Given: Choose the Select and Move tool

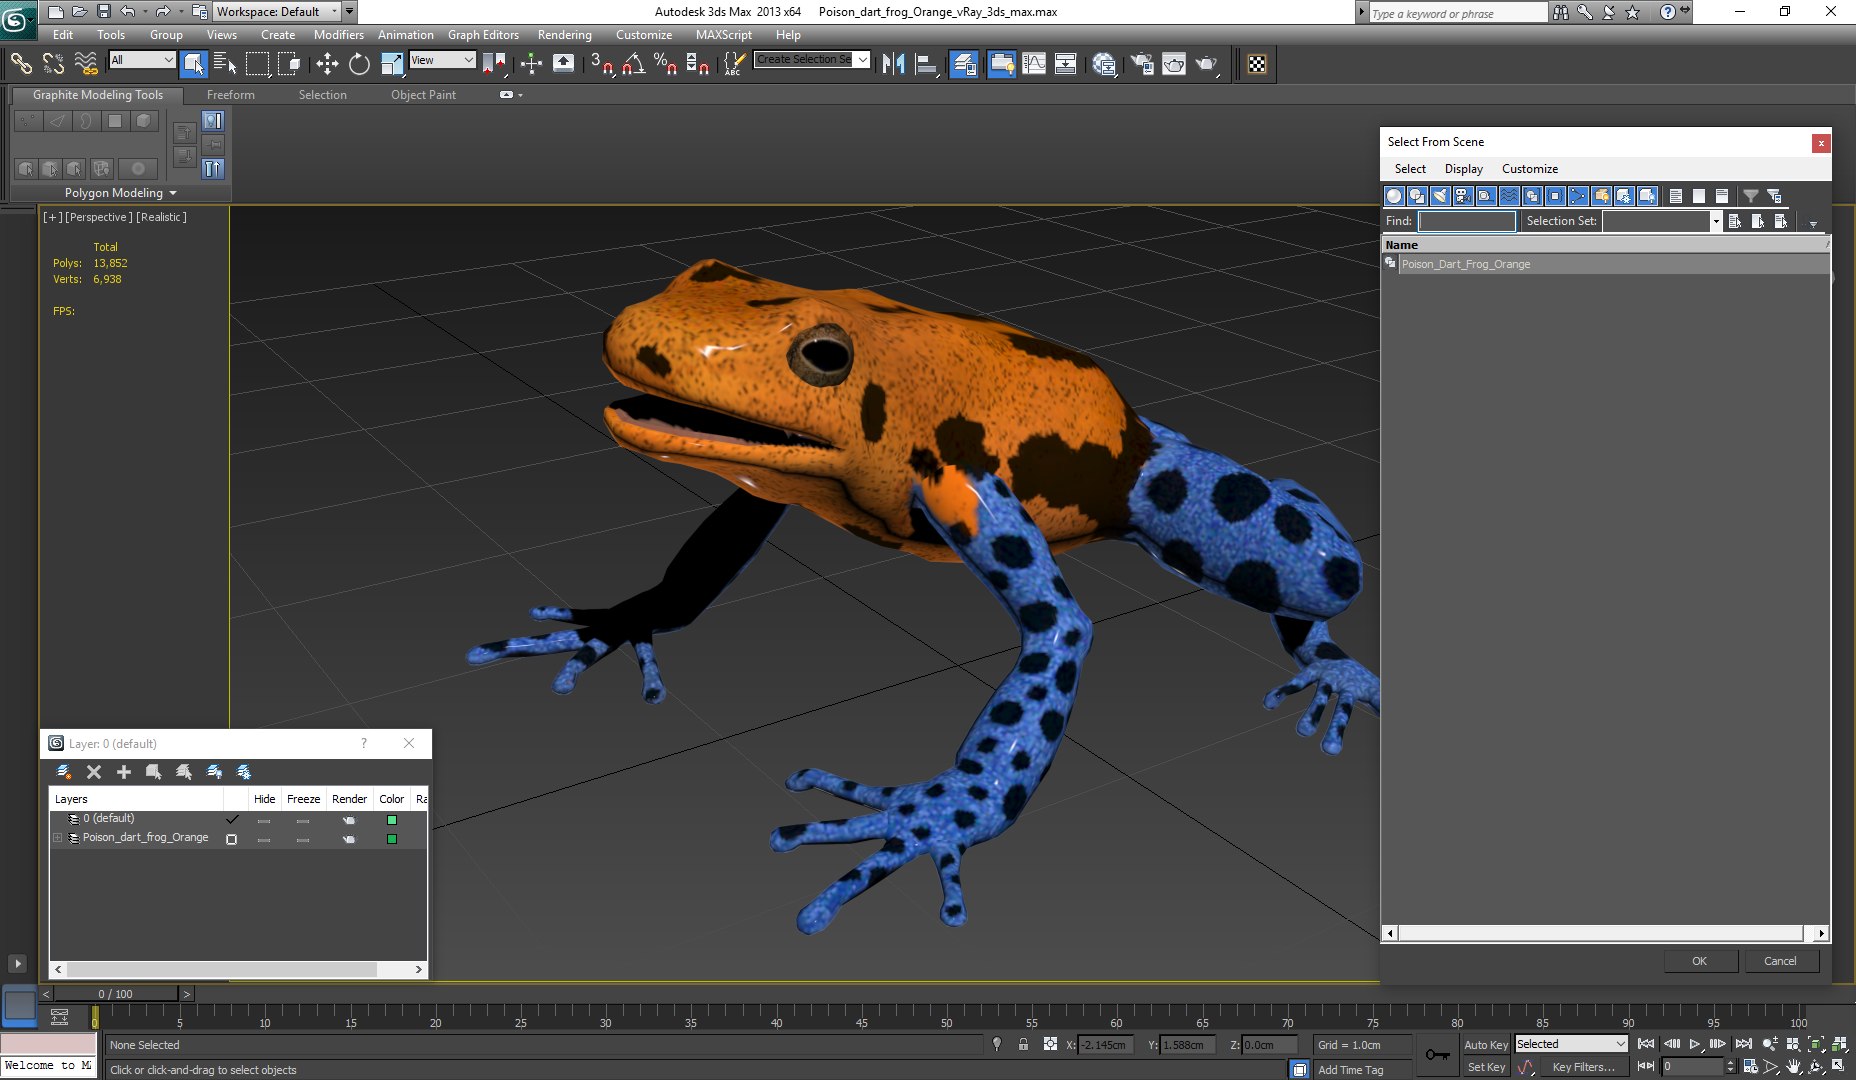Looking at the screenshot, I should tap(327, 64).
